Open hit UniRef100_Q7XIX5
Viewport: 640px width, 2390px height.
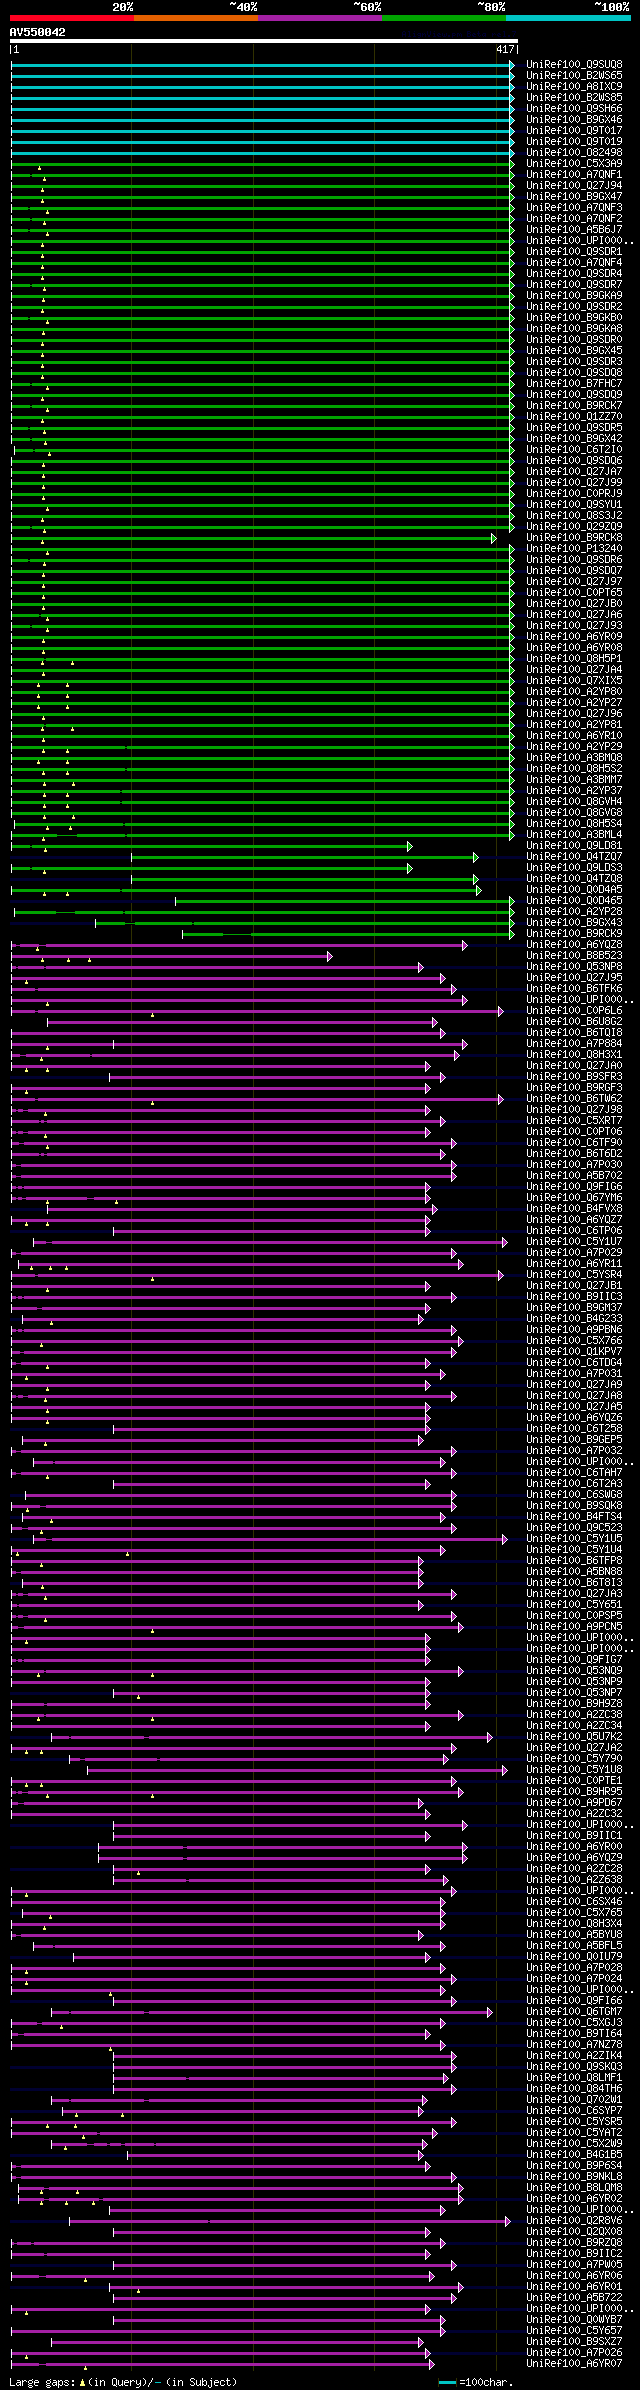[x=574, y=681]
